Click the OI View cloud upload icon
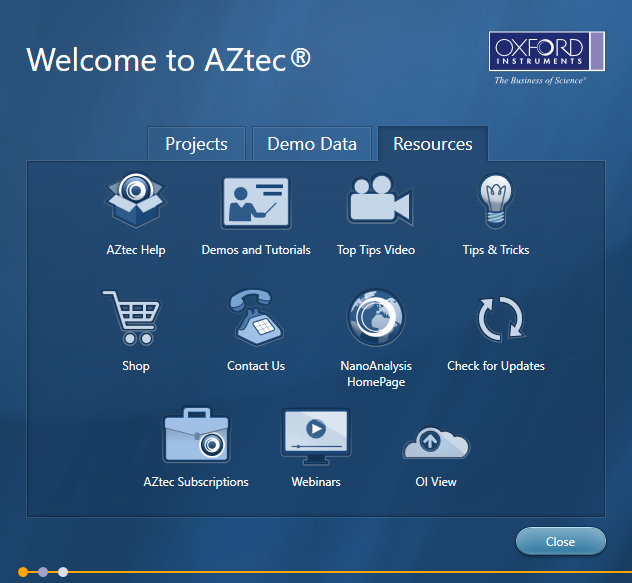This screenshot has height=583, width=632. tap(436, 440)
